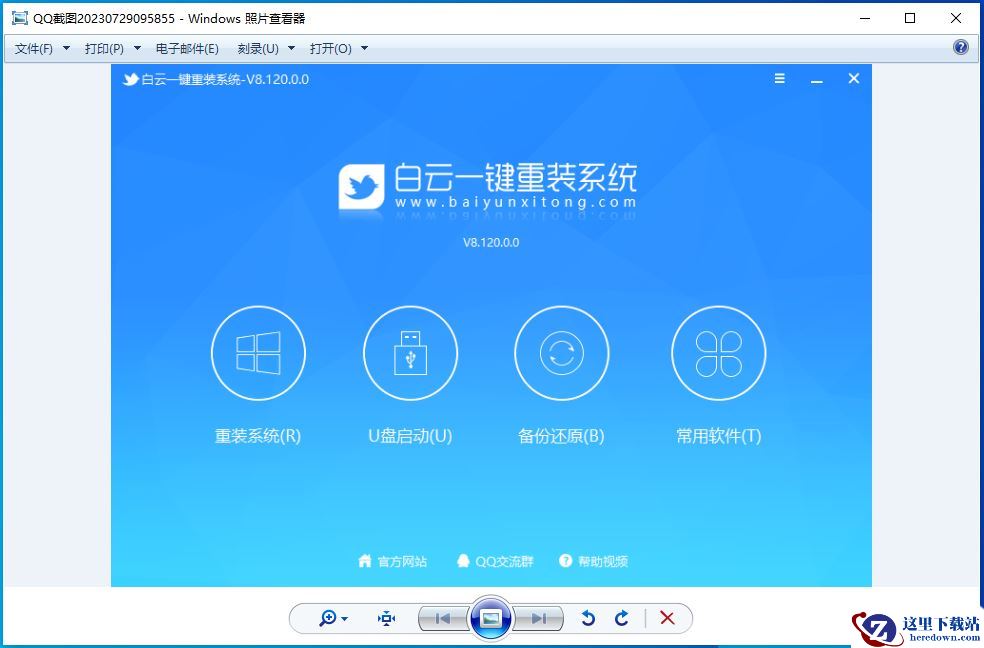Click the 电子邮件(E) menu item
Viewport: 984px width, 648px height.
click(x=187, y=49)
